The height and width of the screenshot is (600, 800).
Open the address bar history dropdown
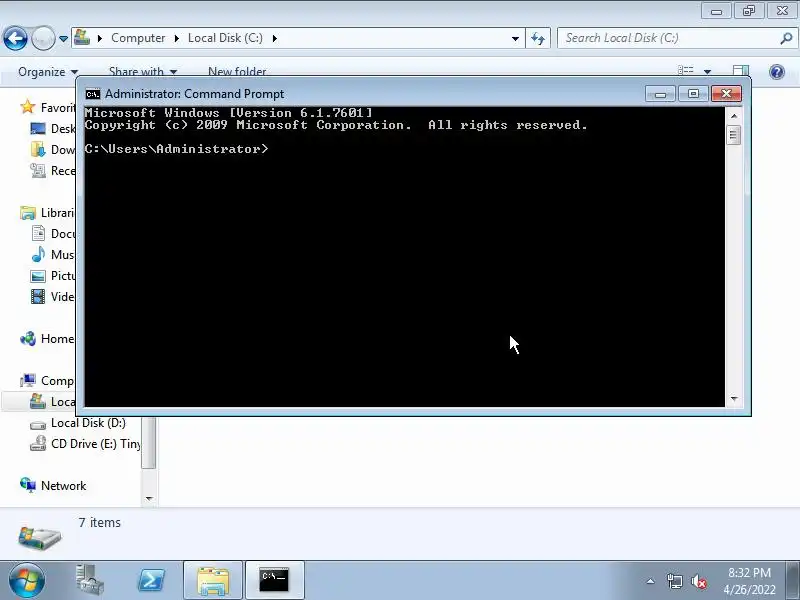pos(515,38)
